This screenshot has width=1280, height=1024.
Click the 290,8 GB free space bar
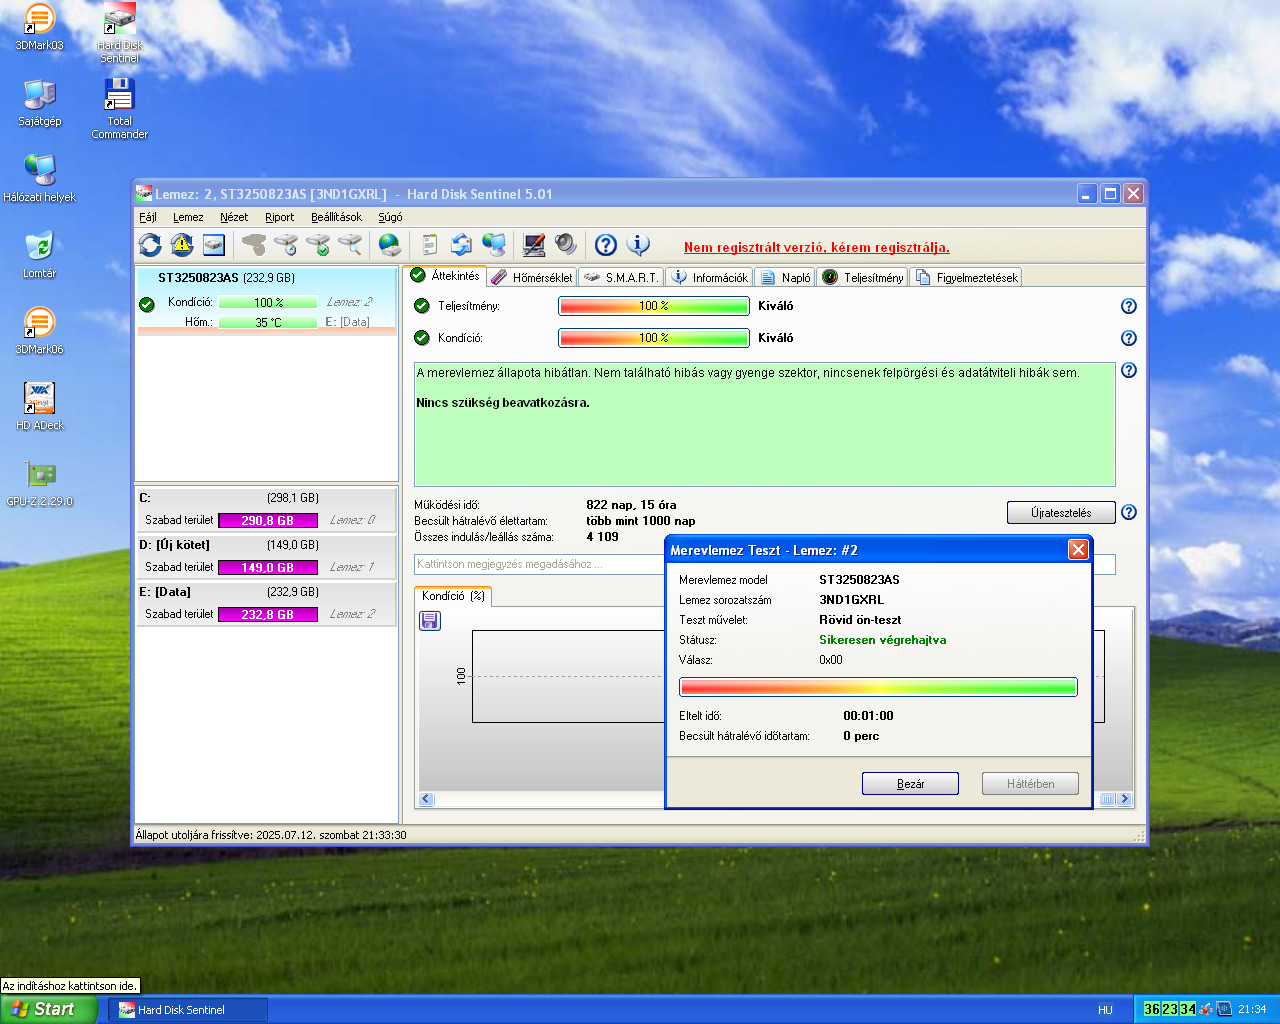pos(268,520)
